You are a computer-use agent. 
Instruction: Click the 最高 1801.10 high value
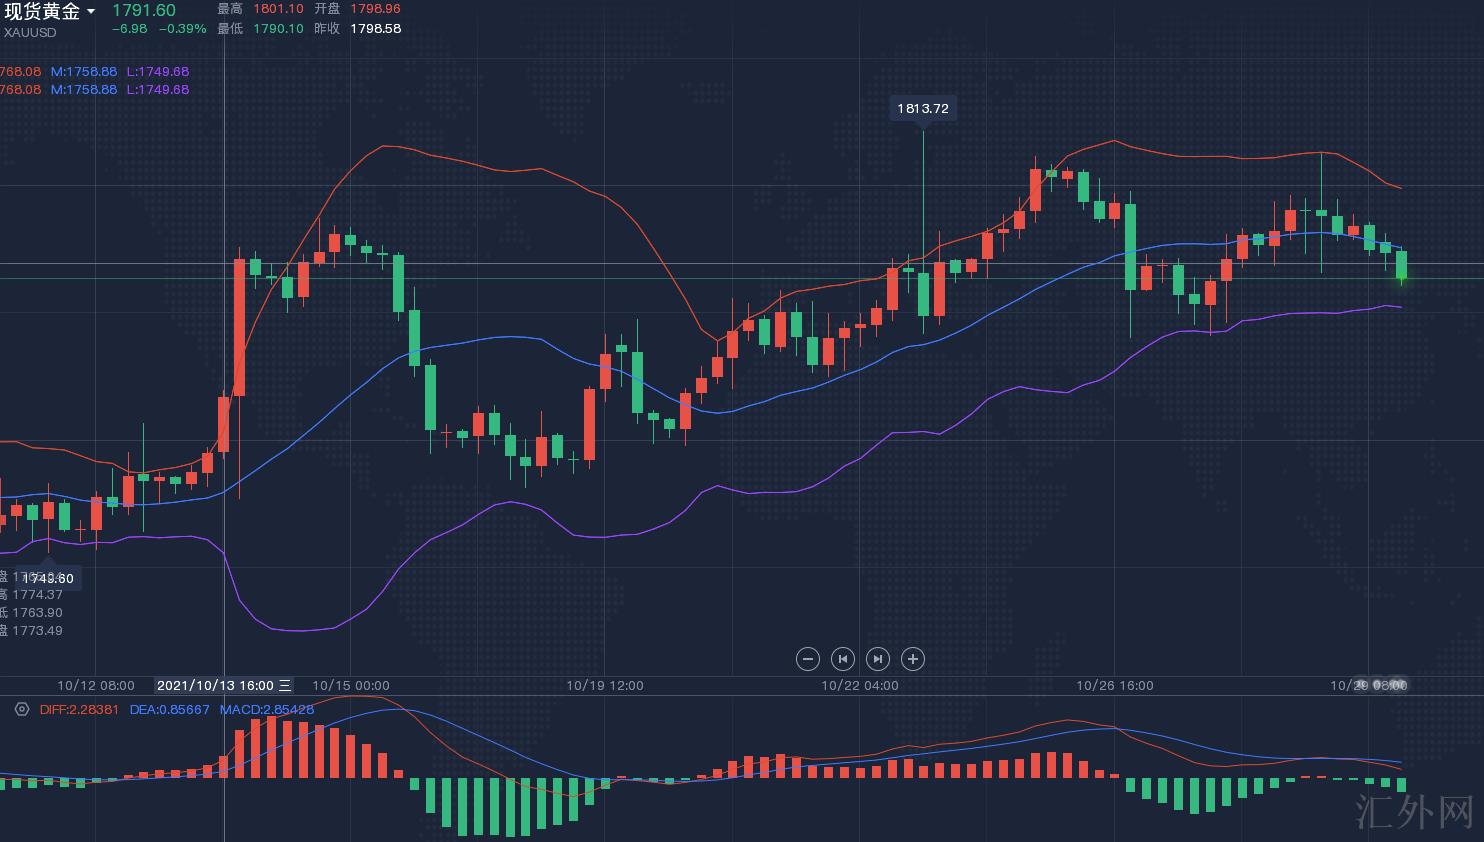(x=277, y=8)
